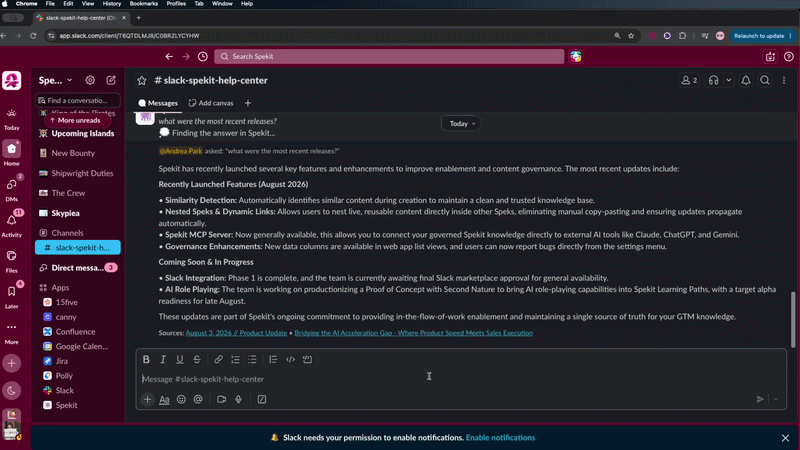Go back in Slack history
Viewport: 800px width, 450px height.
(x=169, y=57)
